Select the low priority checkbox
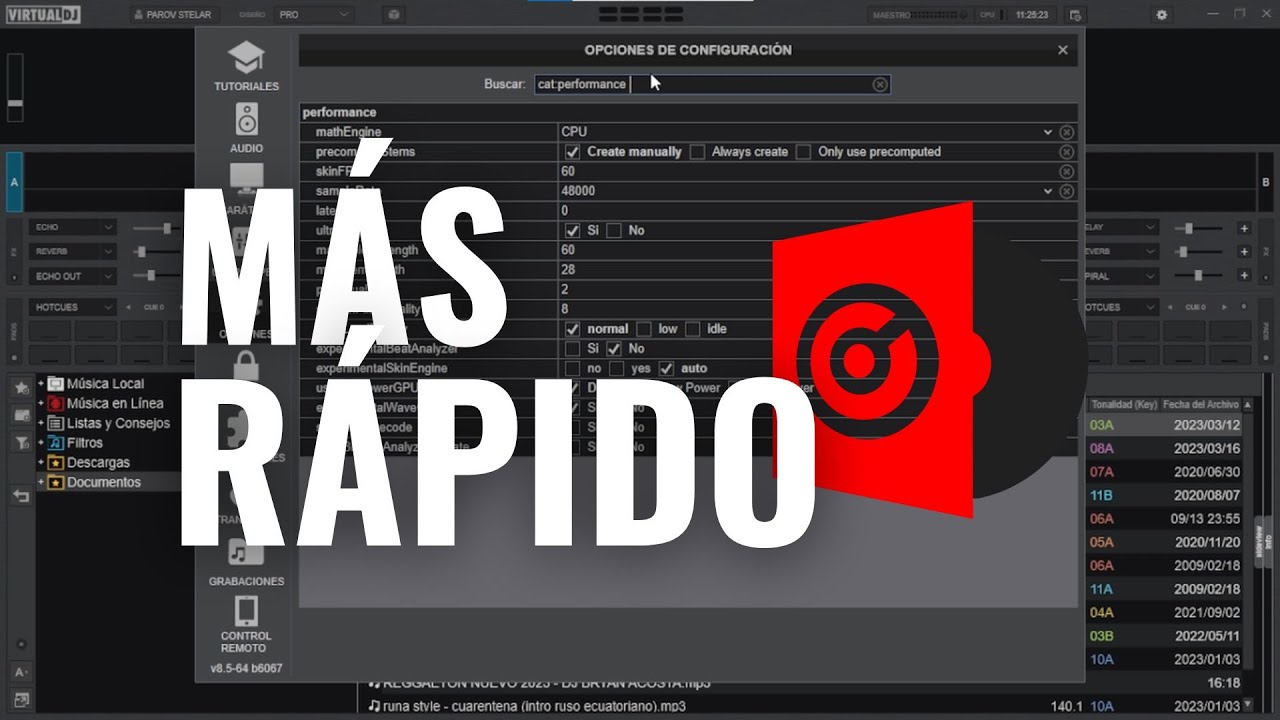The image size is (1280, 720). pyautogui.click(x=644, y=329)
